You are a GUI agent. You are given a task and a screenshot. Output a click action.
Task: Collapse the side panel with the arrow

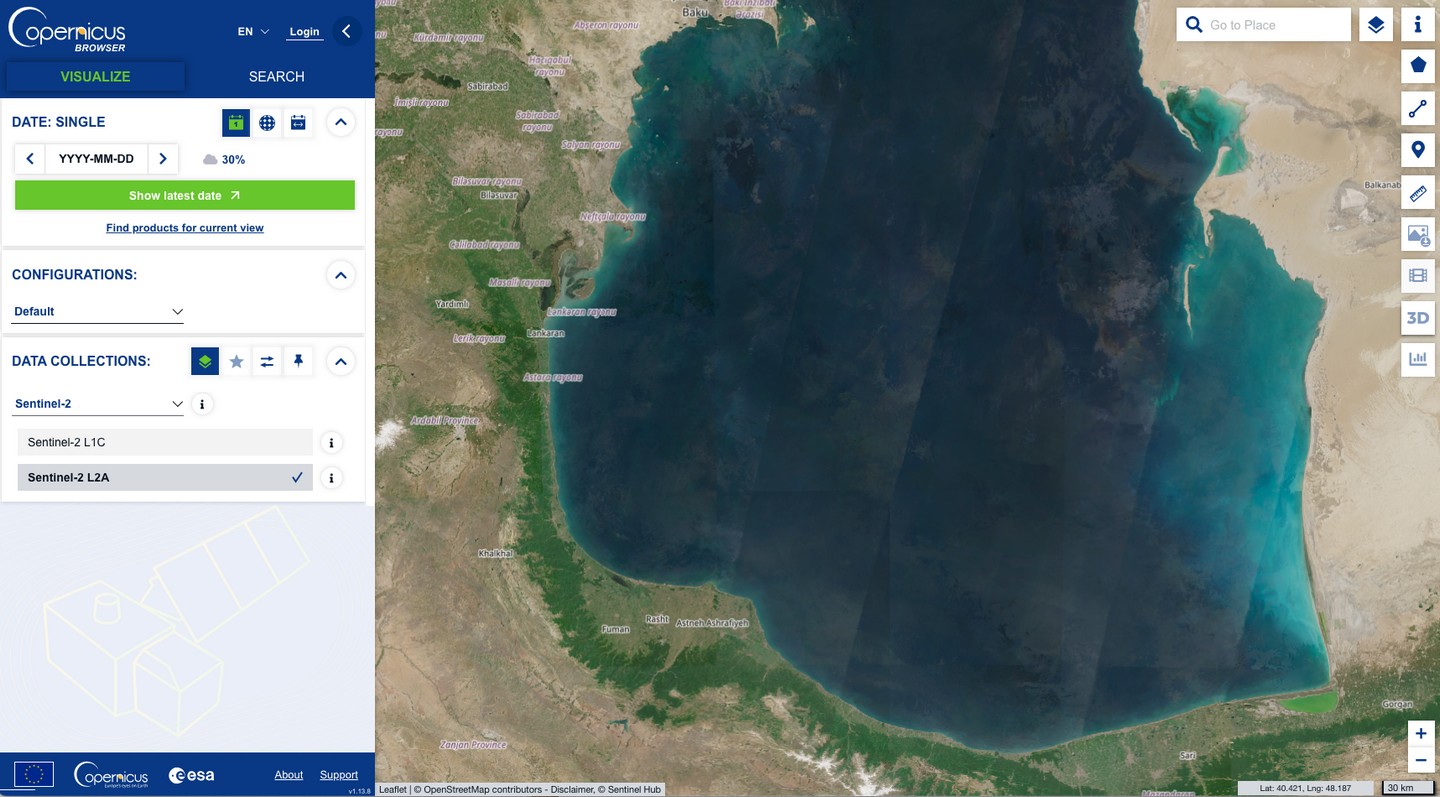pyautogui.click(x=346, y=31)
